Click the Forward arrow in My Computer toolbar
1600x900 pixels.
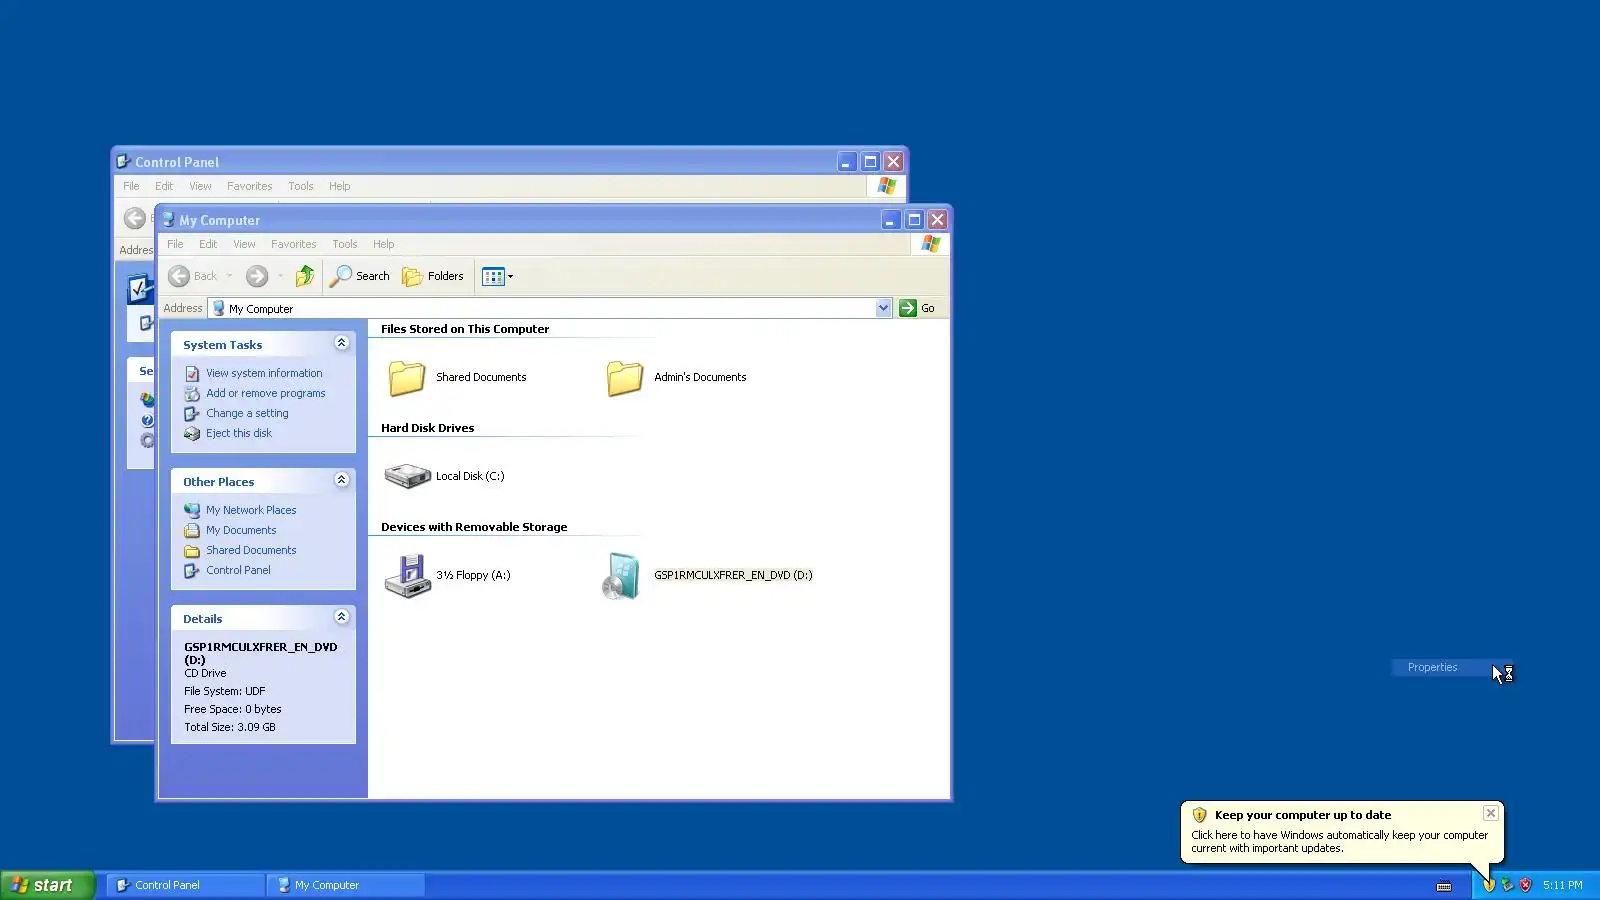point(257,276)
